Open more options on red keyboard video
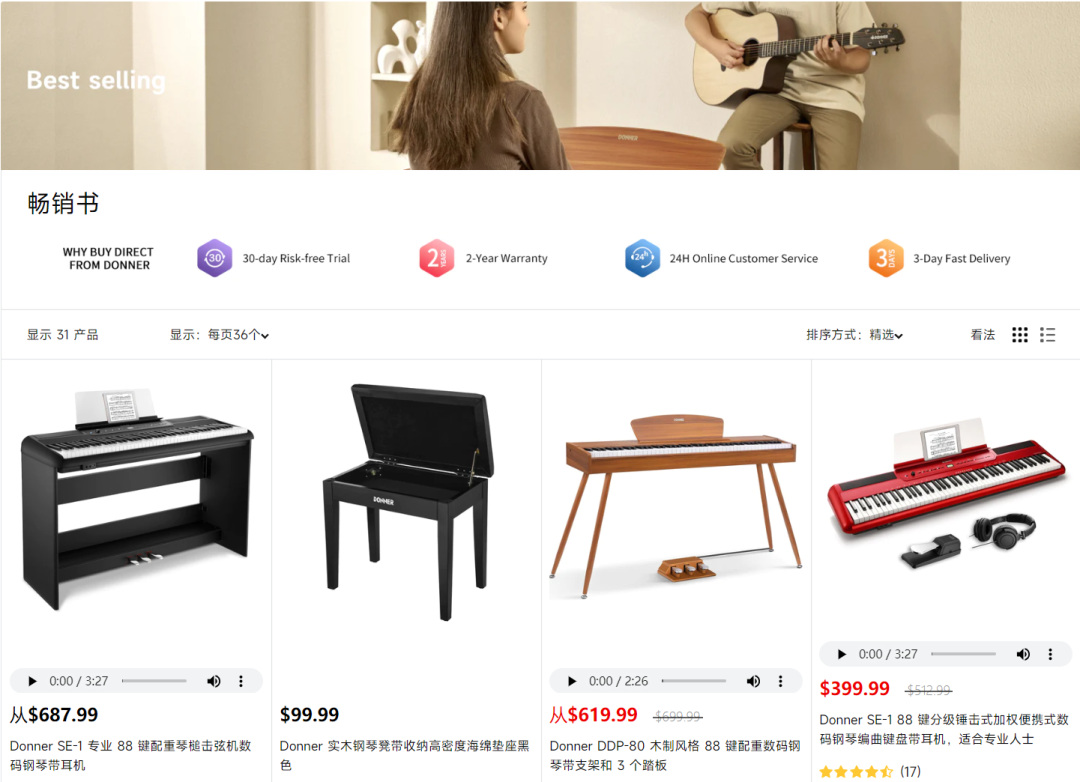This screenshot has height=782, width=1080. click(x=1050, y=655)
